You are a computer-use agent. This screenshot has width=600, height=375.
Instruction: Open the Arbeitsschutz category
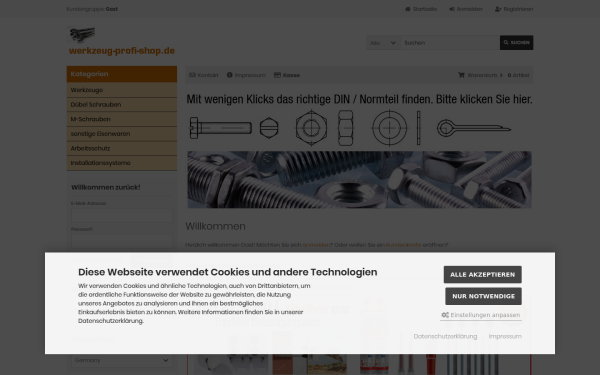(122, 148)
